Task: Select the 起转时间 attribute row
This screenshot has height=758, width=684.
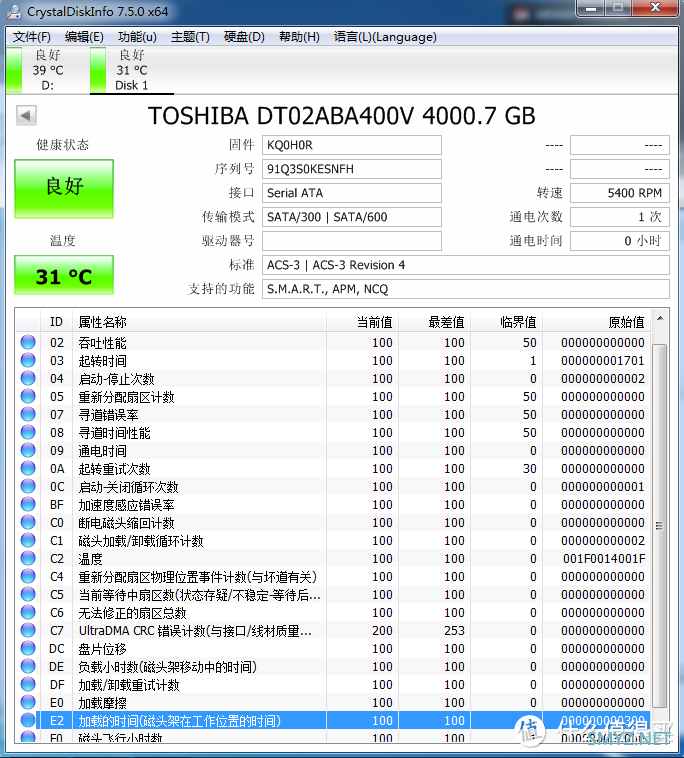Action: pyautogui.click(x=333, y=360)
